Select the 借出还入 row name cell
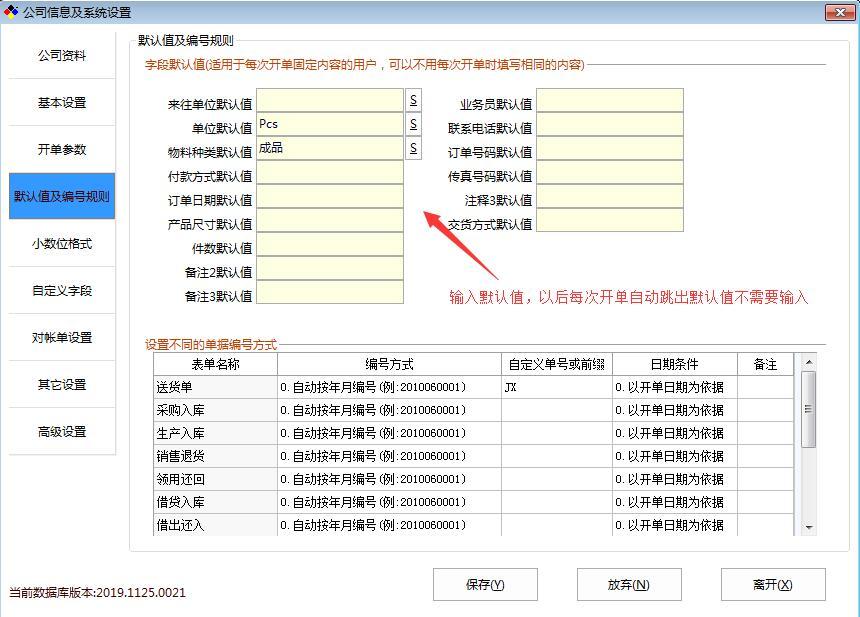Viewport: 860px width, 617px height. coord(216,525)
